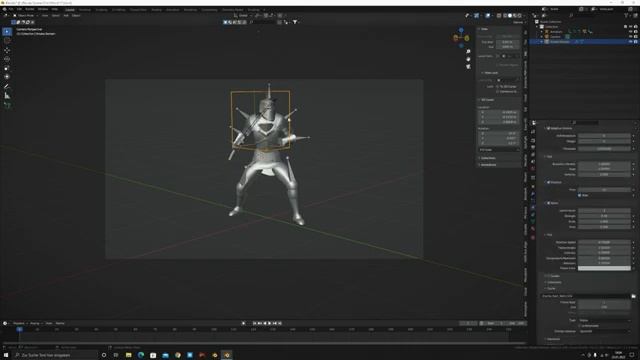Click the Flame Smoke value slider
Image resolution: width=640 pixels, height=360 pixels.
604,247
